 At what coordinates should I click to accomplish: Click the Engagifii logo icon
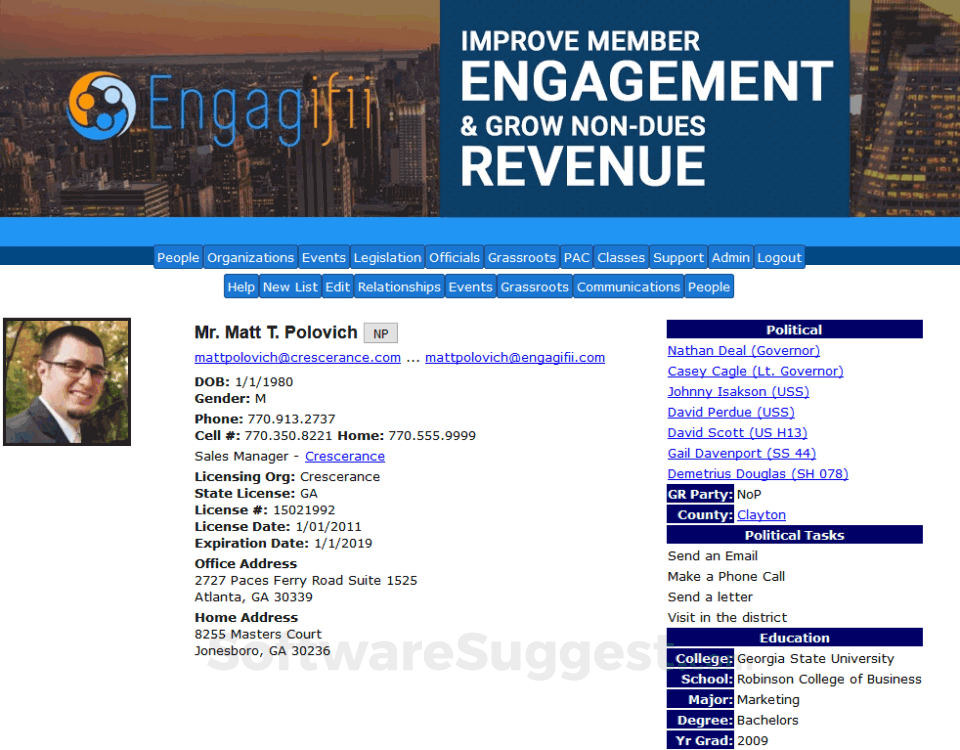[x=101, y=105]
